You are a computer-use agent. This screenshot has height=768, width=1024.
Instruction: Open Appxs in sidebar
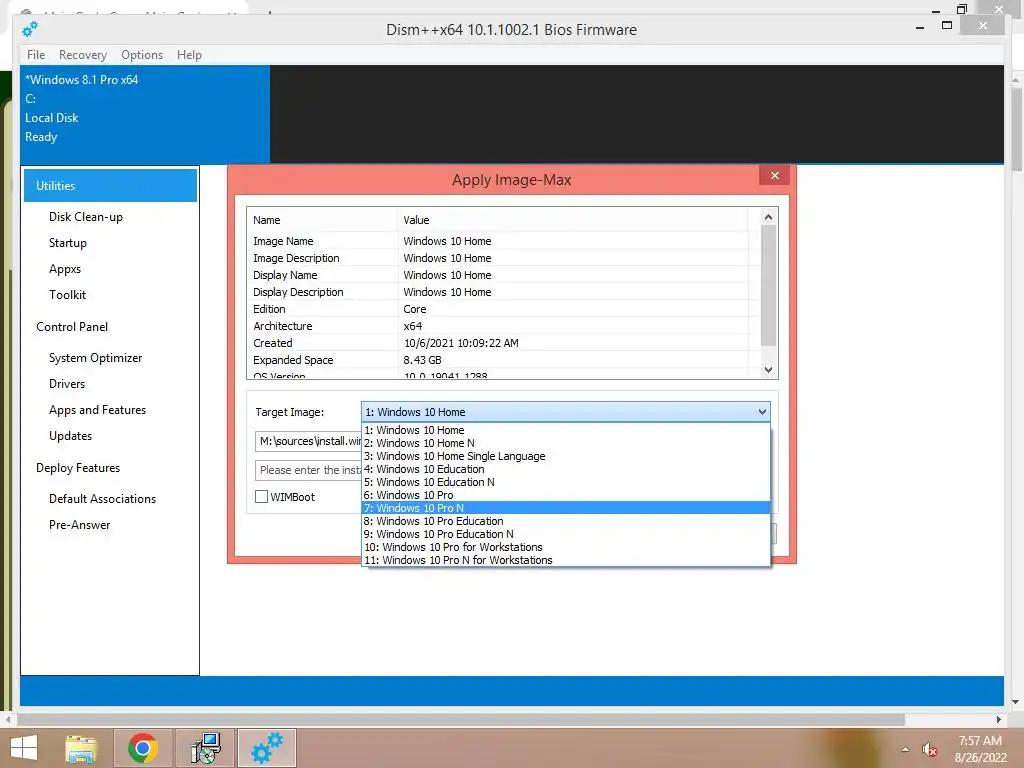(x=65, y=269)
